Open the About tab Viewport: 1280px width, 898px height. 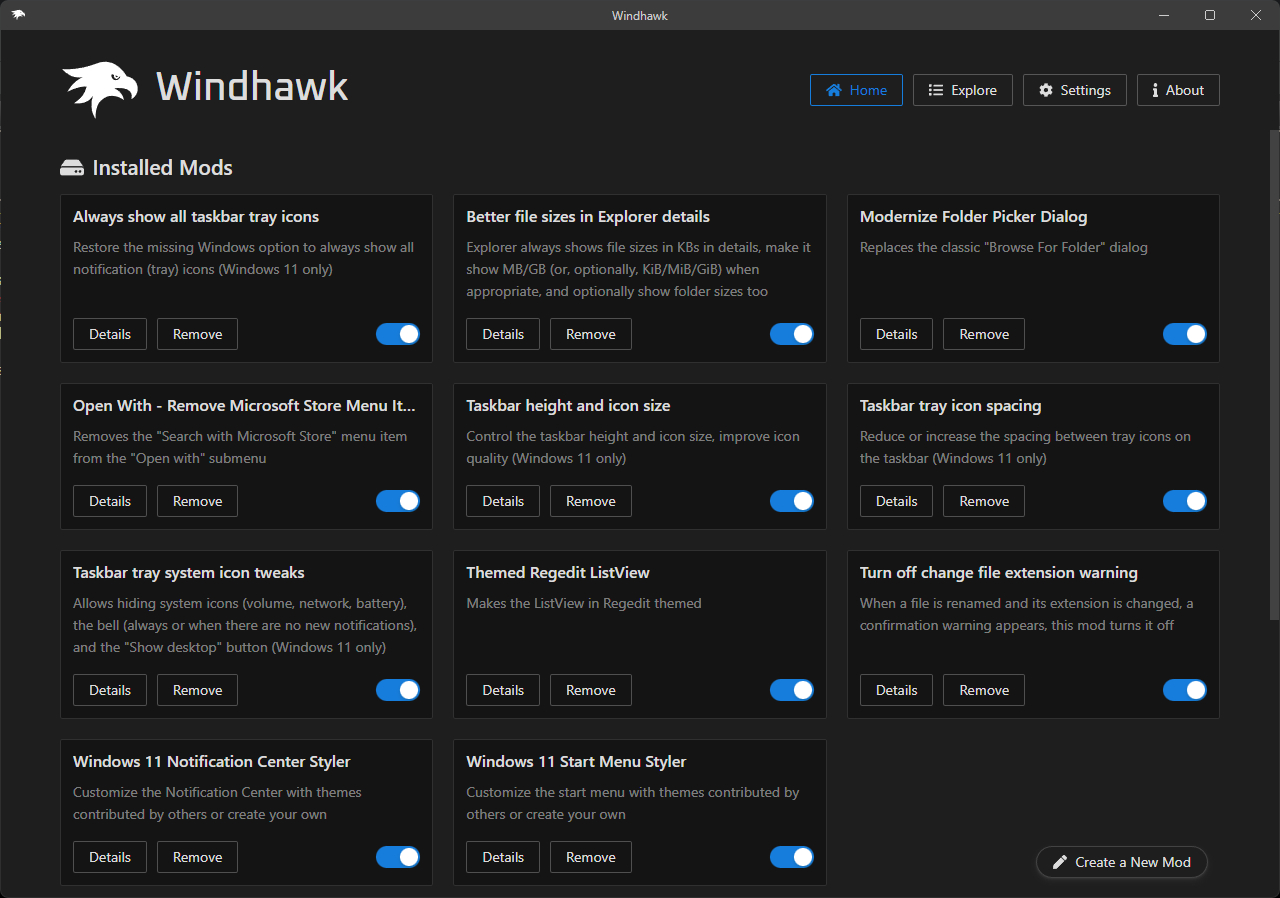[1178, 90]
